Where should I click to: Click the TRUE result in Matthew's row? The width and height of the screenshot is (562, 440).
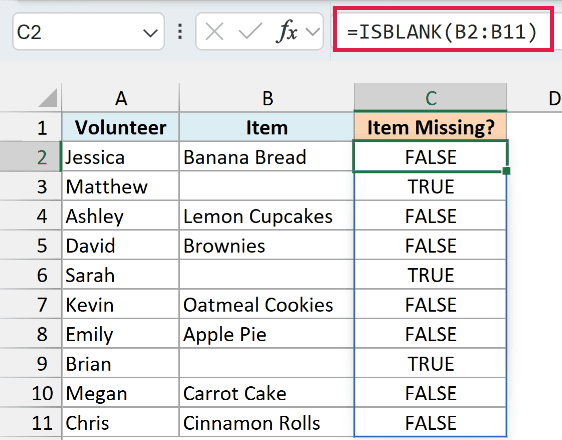click(x=430, y=186)
